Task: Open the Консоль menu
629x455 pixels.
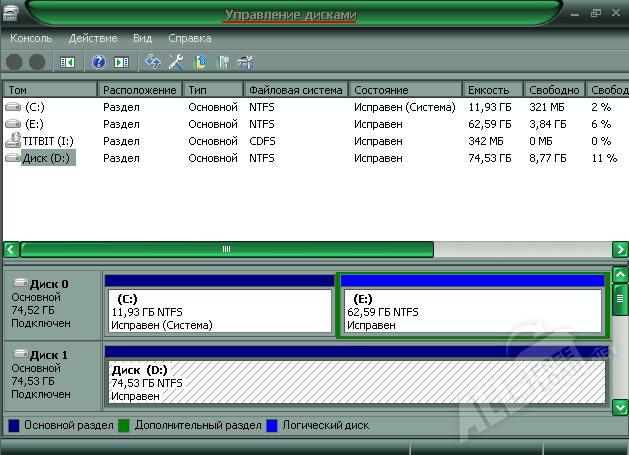Action: 31,38
